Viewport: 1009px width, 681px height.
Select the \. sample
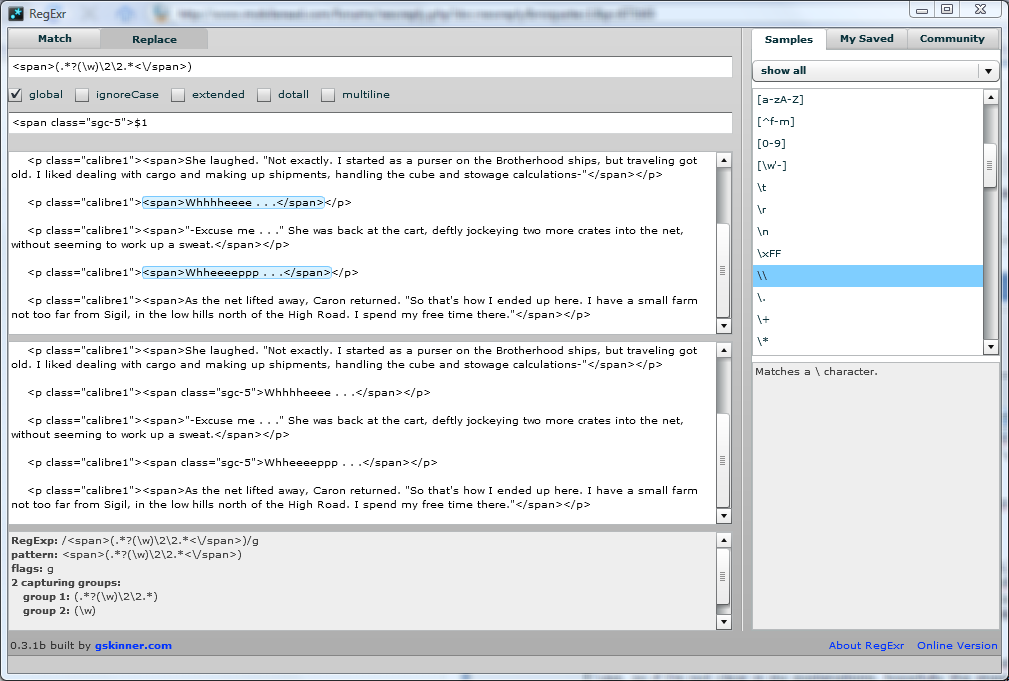tap(867, 297)
